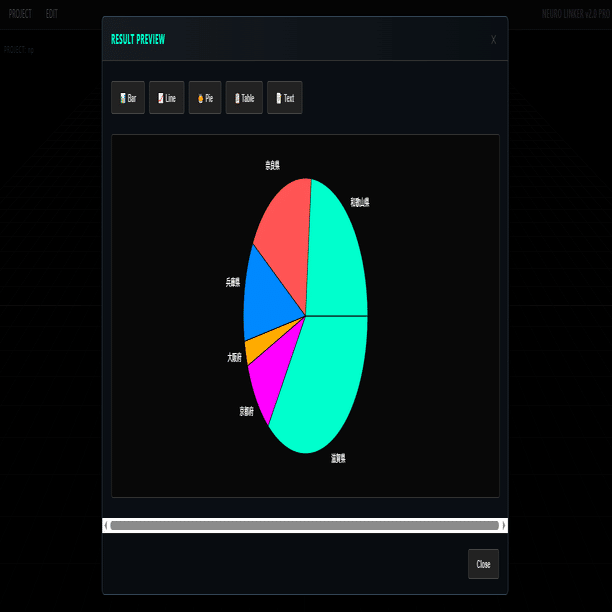Switch result preview to Bar chart
The image size is (612, 612).
(128, 98)
